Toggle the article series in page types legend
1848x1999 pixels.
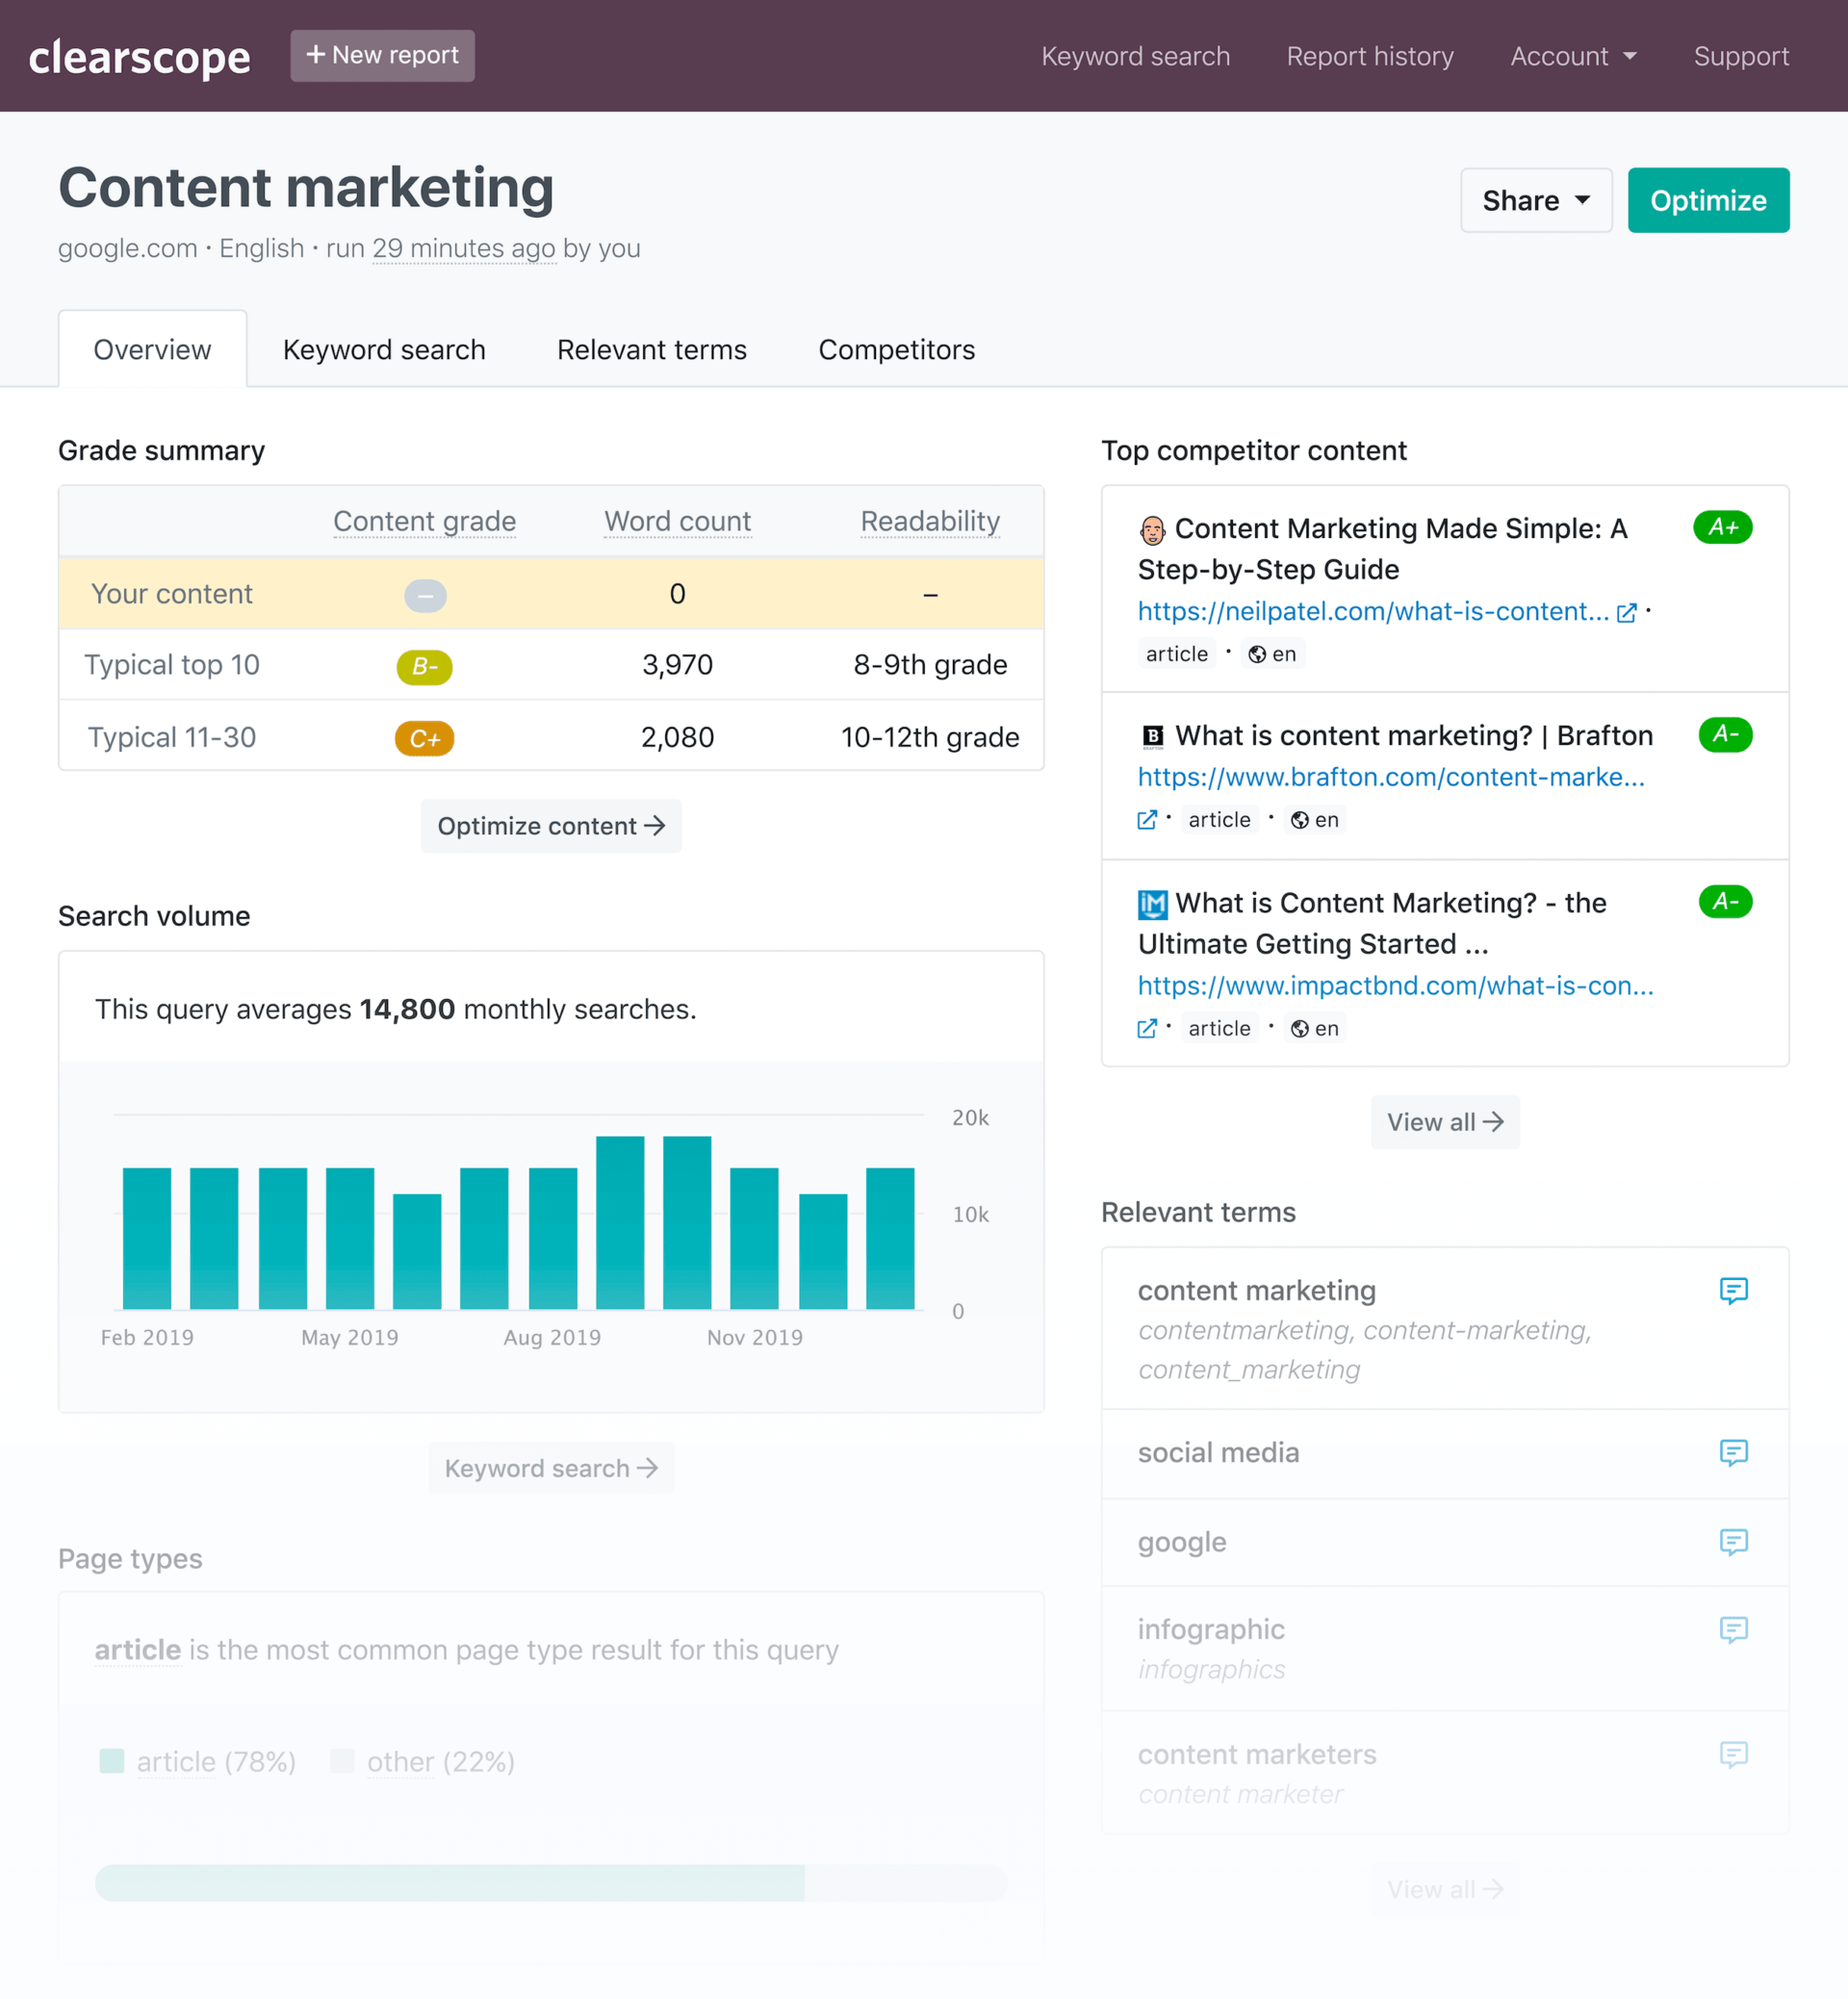point(217,1762)
